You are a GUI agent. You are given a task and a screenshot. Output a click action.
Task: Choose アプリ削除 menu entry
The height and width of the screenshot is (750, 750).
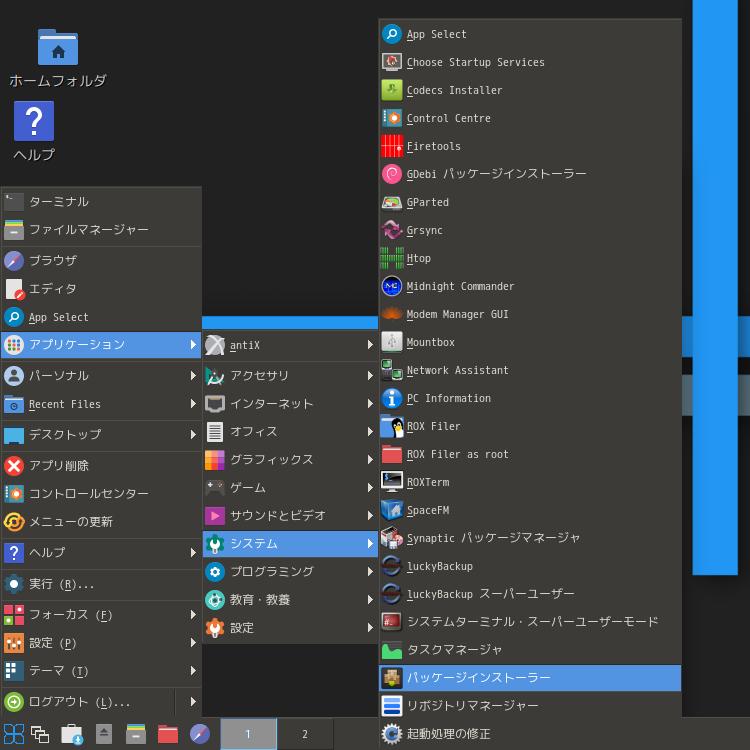point(101,465)
